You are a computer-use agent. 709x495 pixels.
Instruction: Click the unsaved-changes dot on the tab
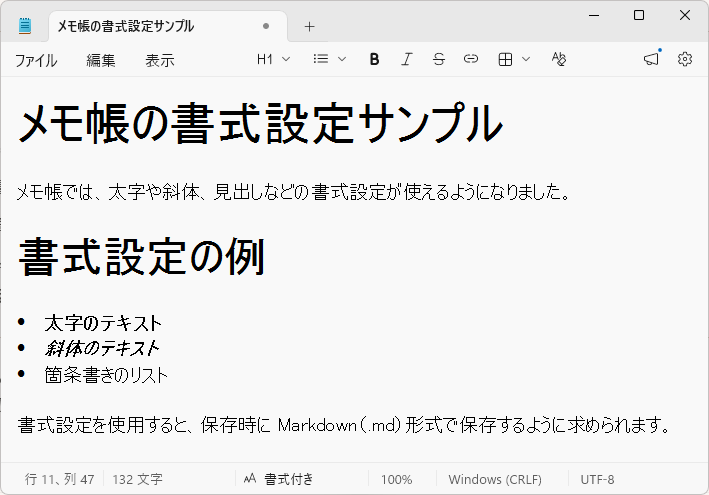click(x=266, y=26)
